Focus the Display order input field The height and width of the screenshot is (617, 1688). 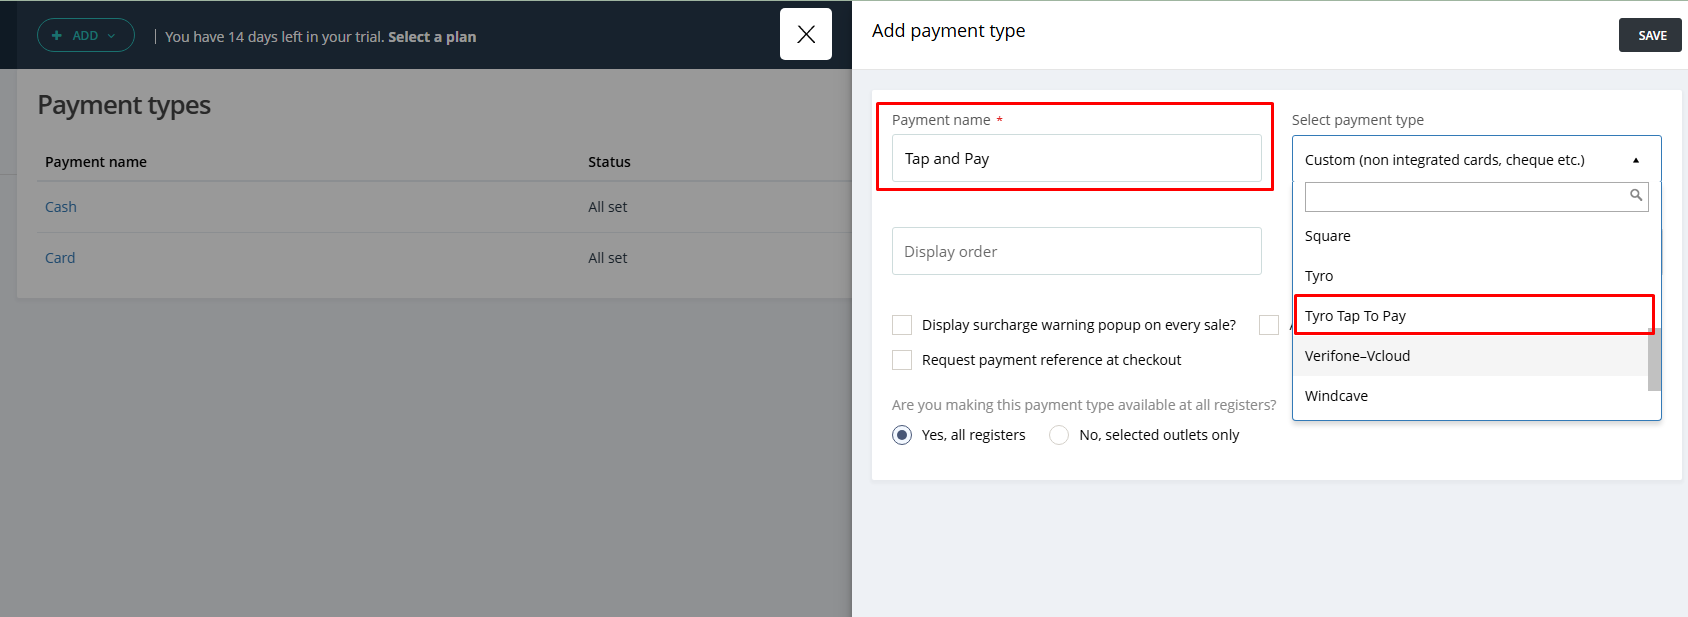(1076, 251)
